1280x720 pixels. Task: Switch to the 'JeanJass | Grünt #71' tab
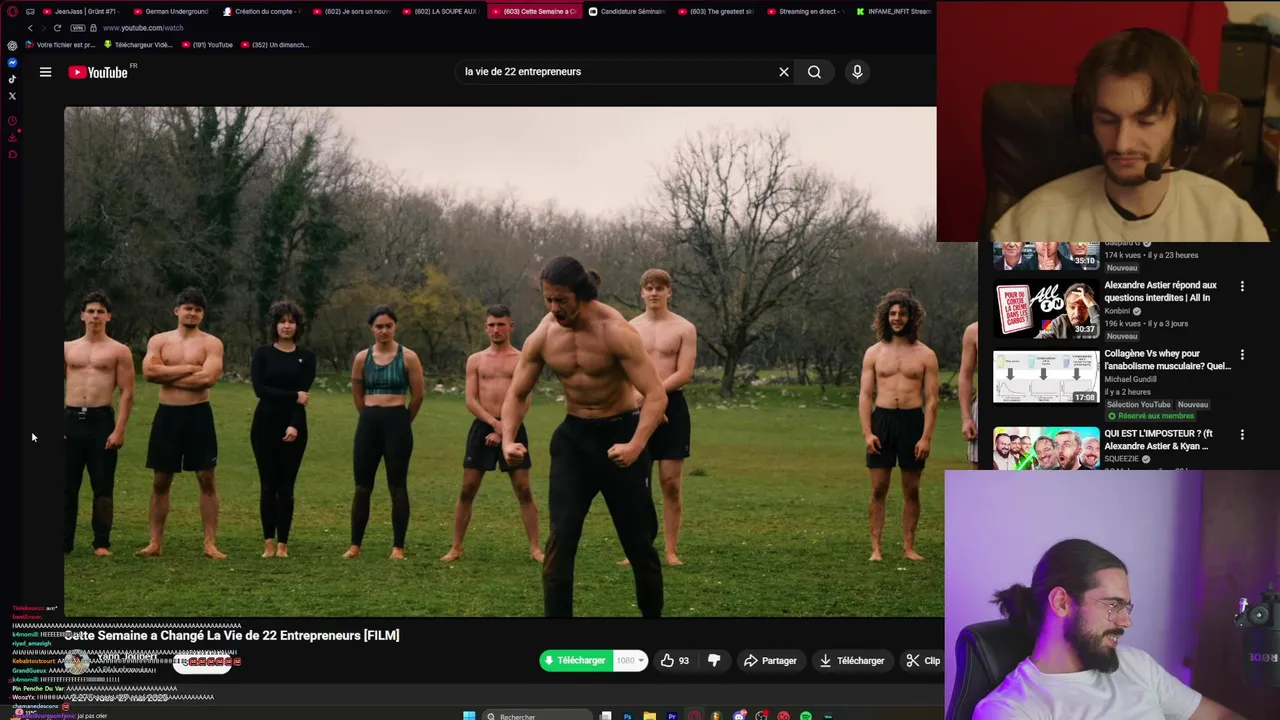point(83,11)
